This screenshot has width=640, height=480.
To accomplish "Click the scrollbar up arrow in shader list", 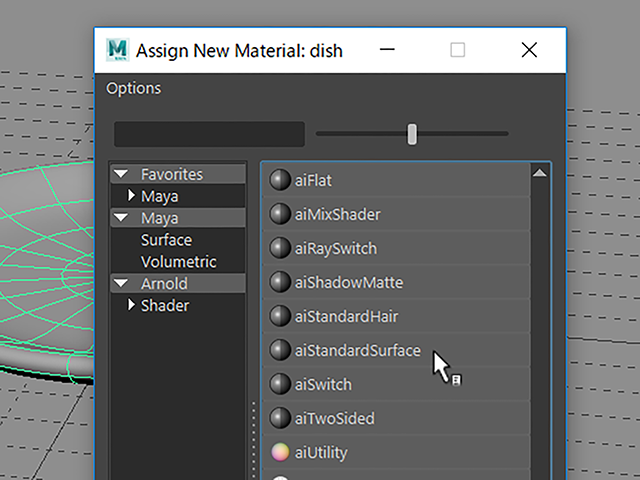I will pos(540,173).
